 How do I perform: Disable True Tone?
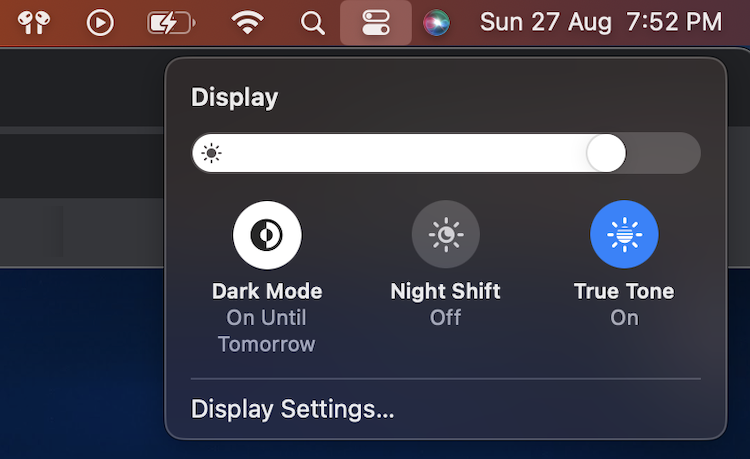[624, 234]
